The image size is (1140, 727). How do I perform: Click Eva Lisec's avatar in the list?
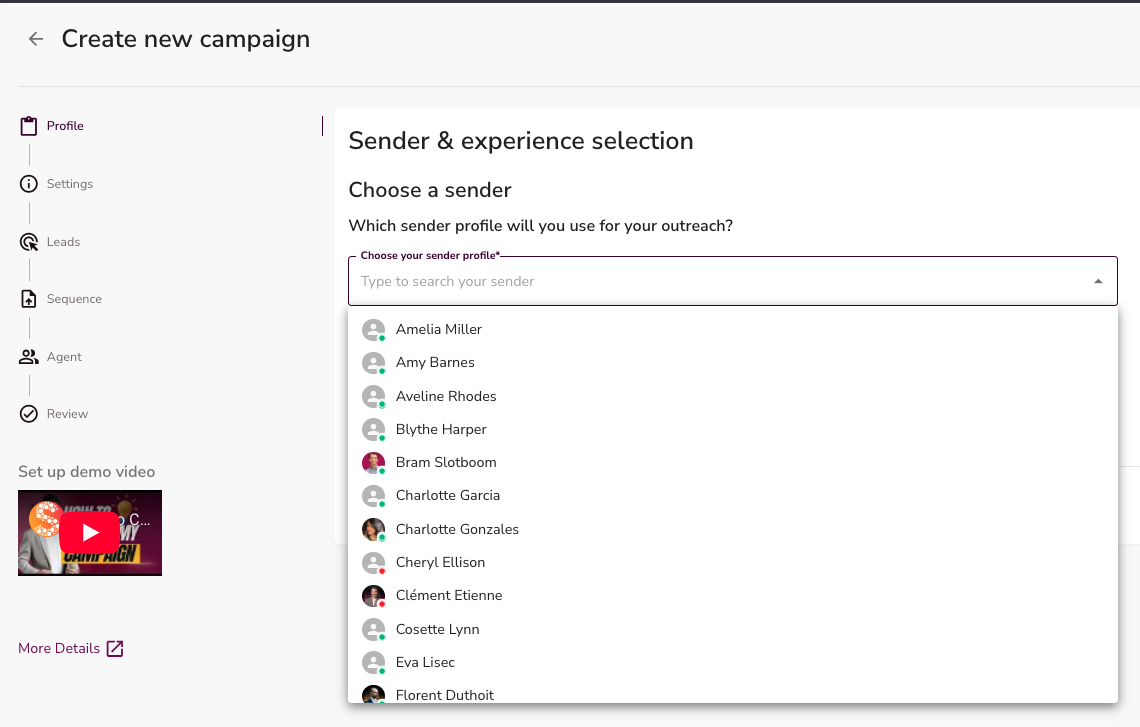[373, 662]
